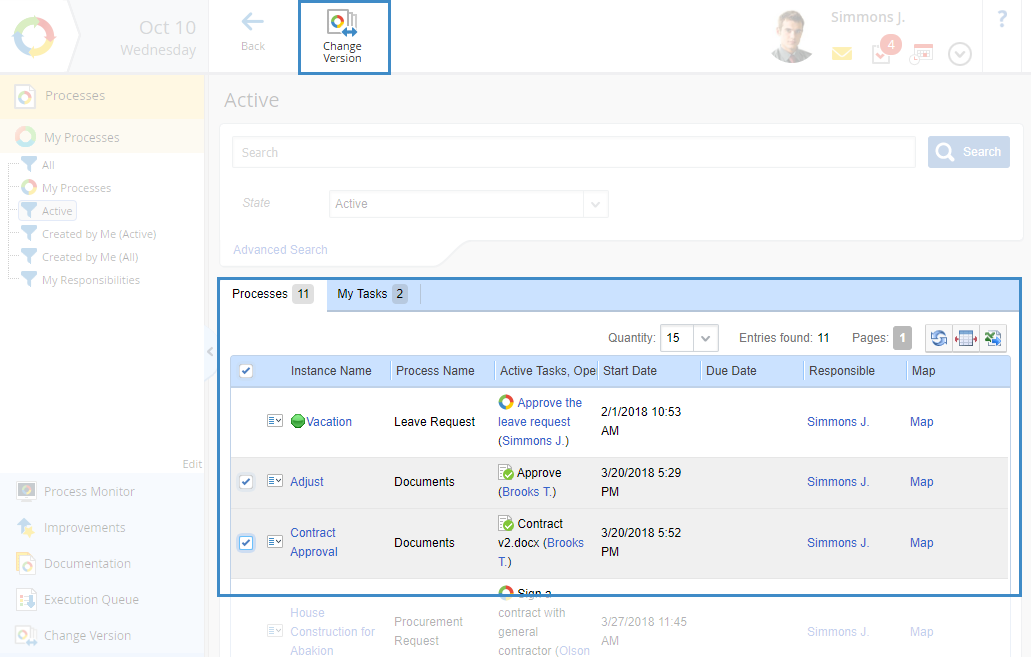Open the Quantity dropdown
The width and height of the screenshot is (1031, 657).
click(x=705, y=338)
